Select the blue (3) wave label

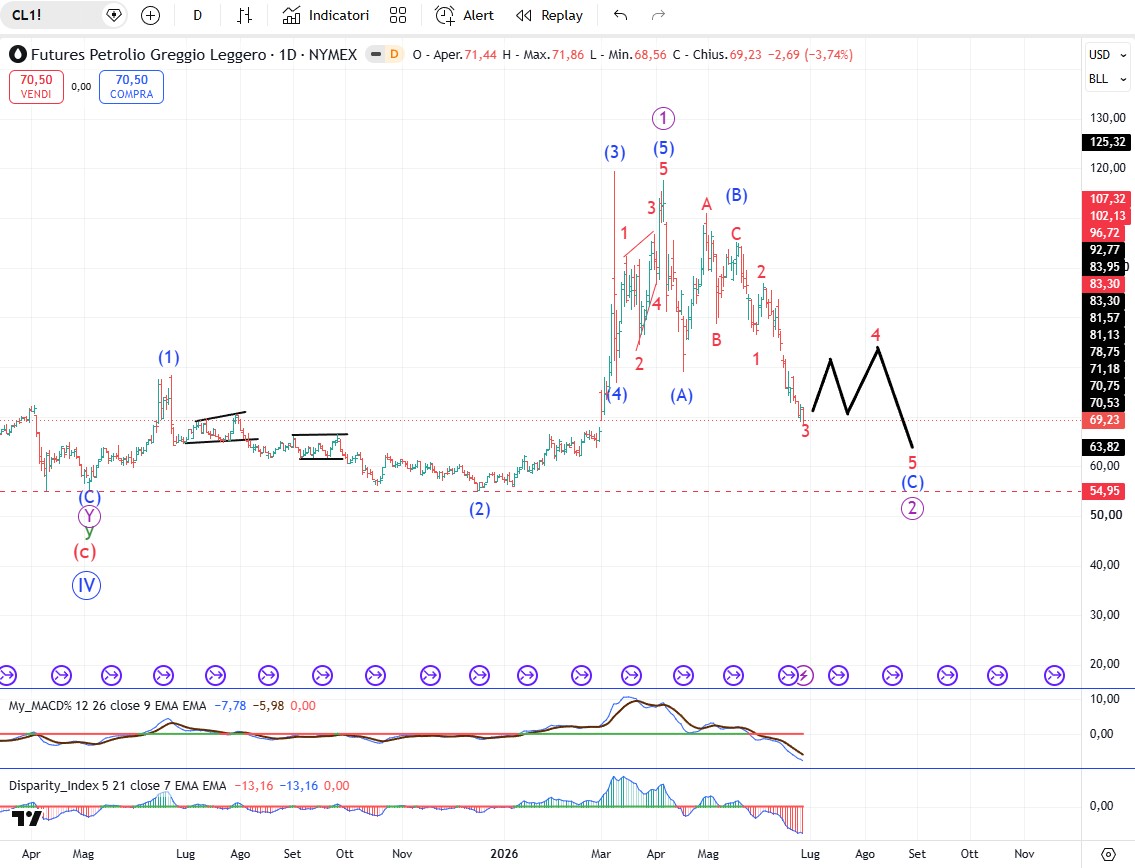tap(615, 152)
